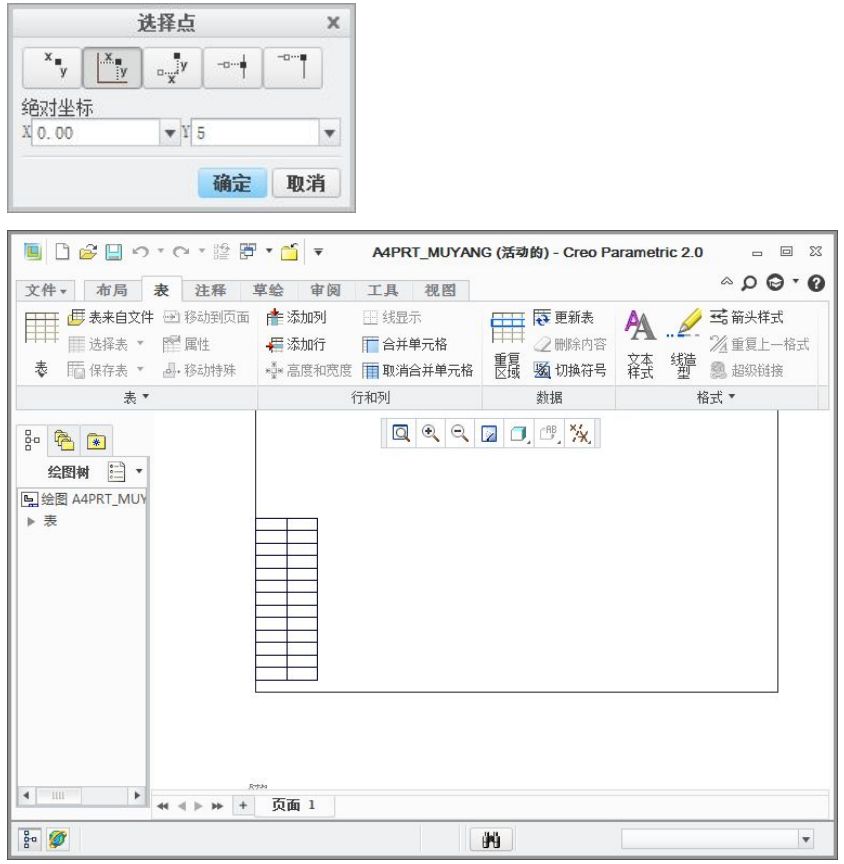Open the Model Tree navigator tab
The width and height of the screenshot is (844, 864).
pos(32,440)
